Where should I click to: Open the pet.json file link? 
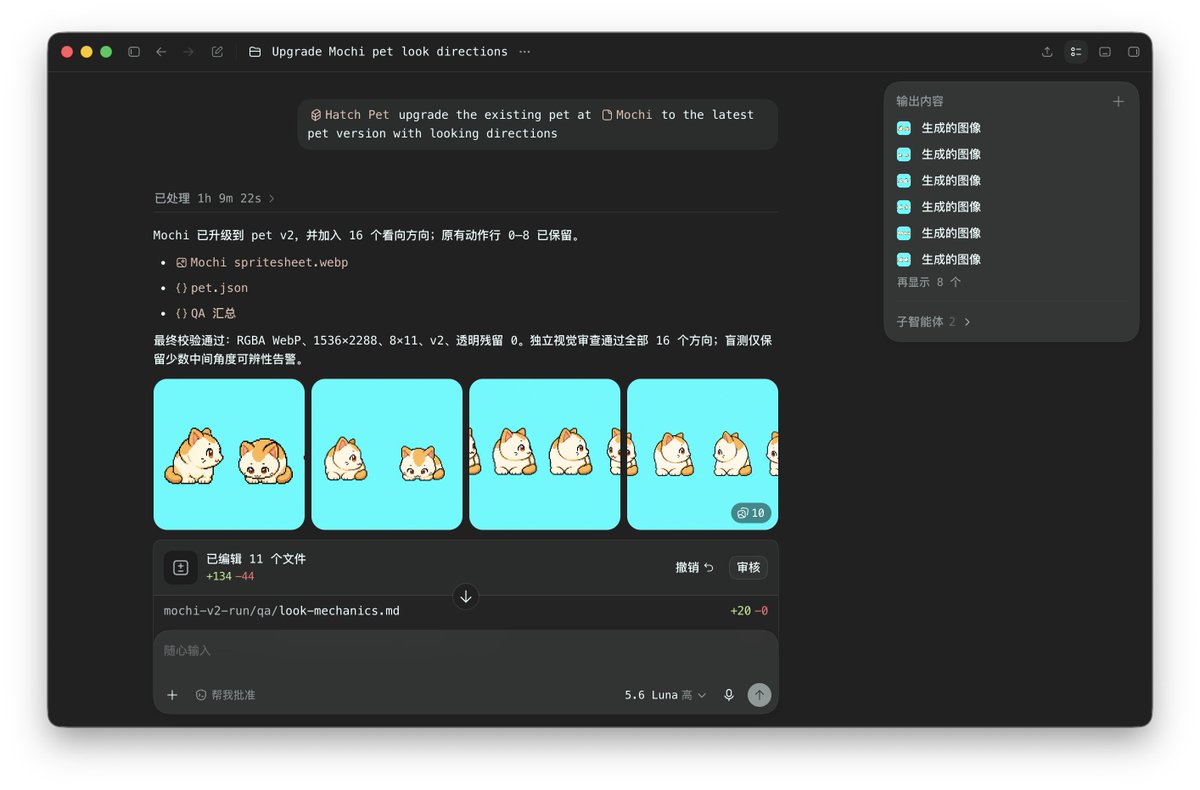[212, 288]
